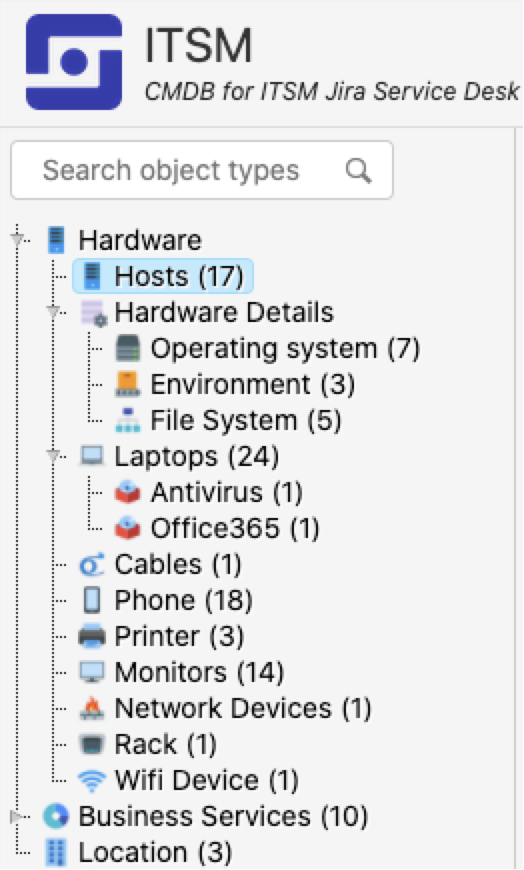The image size is (524, 870).
Task: Collapse the Hardware Details node arrow
Action: pos(53,312)
